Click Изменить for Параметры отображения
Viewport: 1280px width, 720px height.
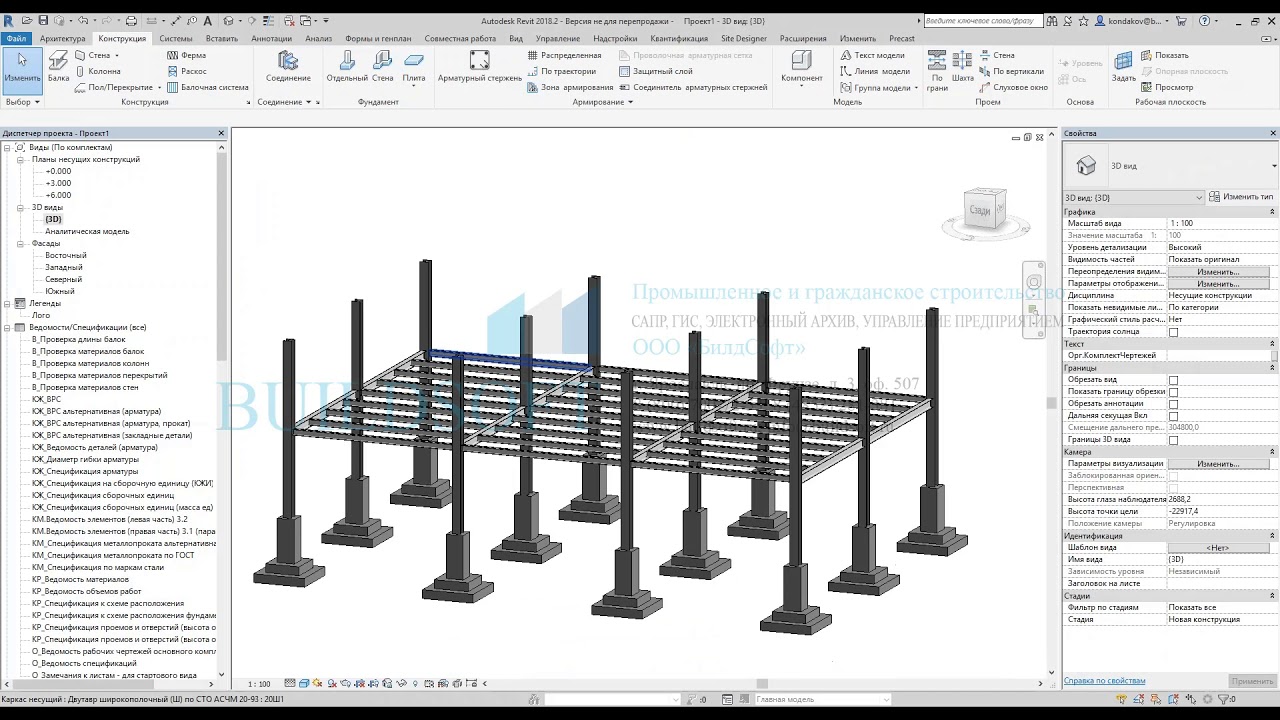click(x=1218, y=284)
